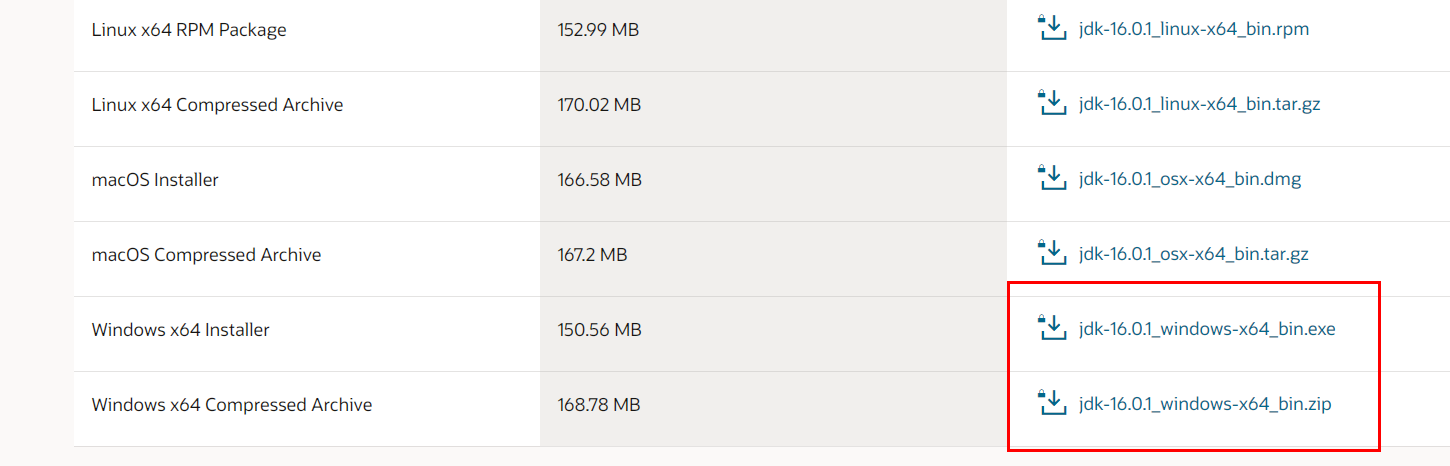Open the jdk-16.0.1_osx-x64_bin.tar.gz link
The width and height of the screenshot is (1450, 466).
pyautogui.click(x=1193, y=255)
